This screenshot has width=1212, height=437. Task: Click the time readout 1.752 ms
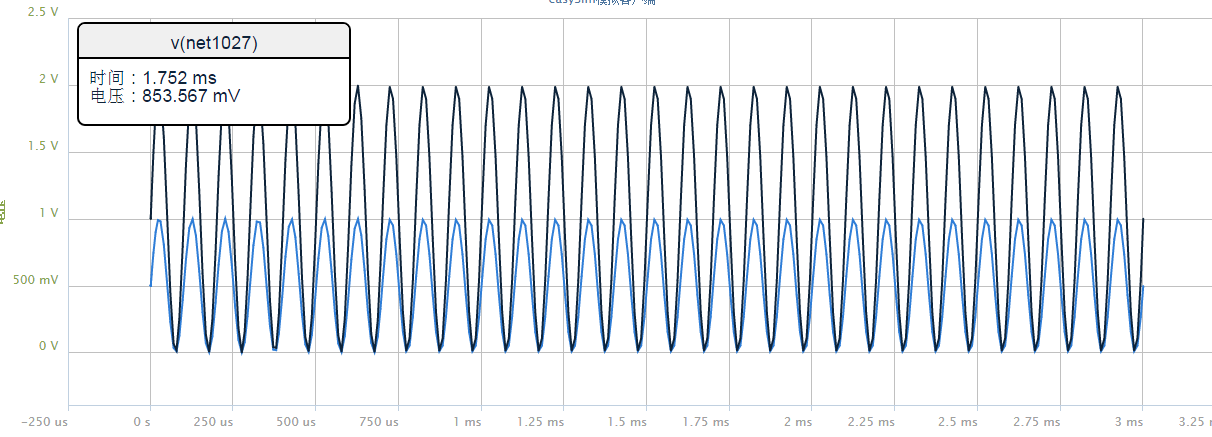180,78
